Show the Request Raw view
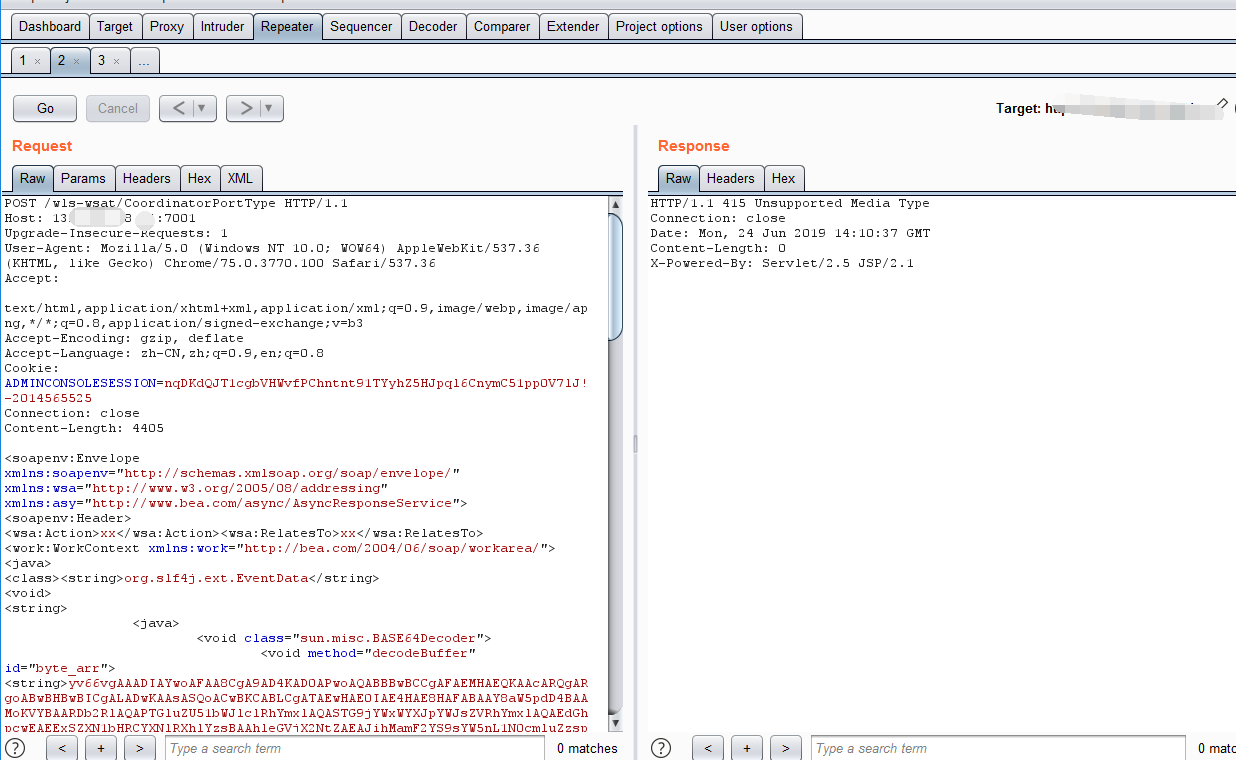This screenshot has width=1236, height=760. tap(33, 178)
